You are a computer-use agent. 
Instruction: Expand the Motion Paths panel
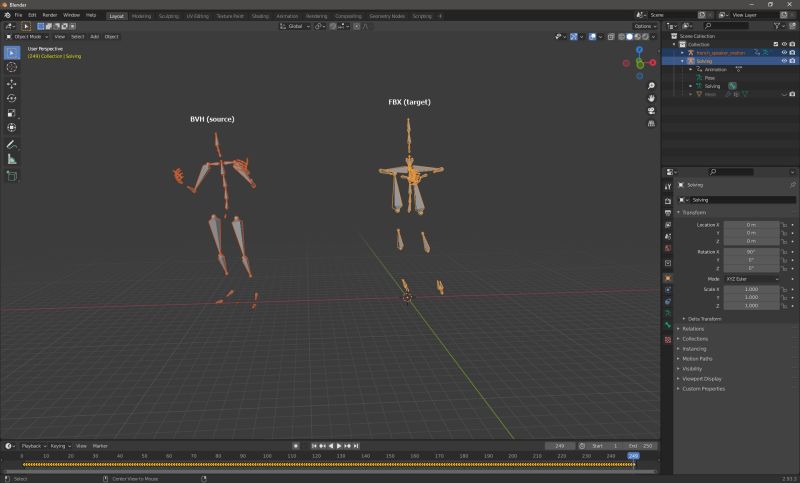[x=697, y=359]
